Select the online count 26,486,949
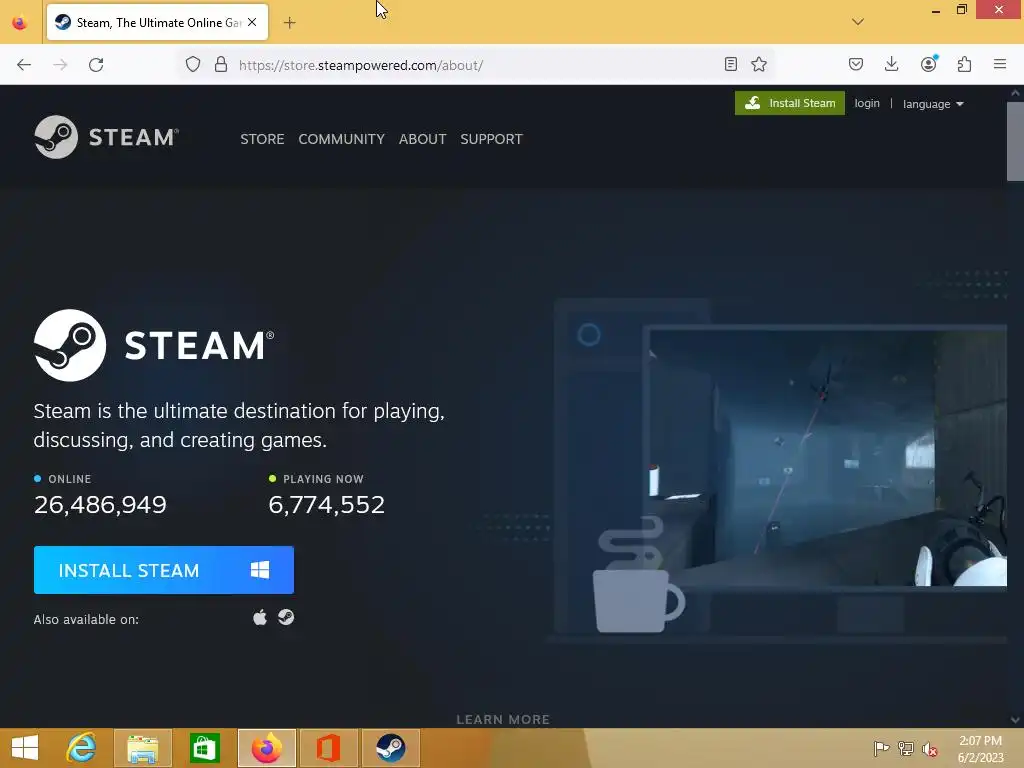The height and width of the screenshot is (768, 1024). tap(100, 505)
